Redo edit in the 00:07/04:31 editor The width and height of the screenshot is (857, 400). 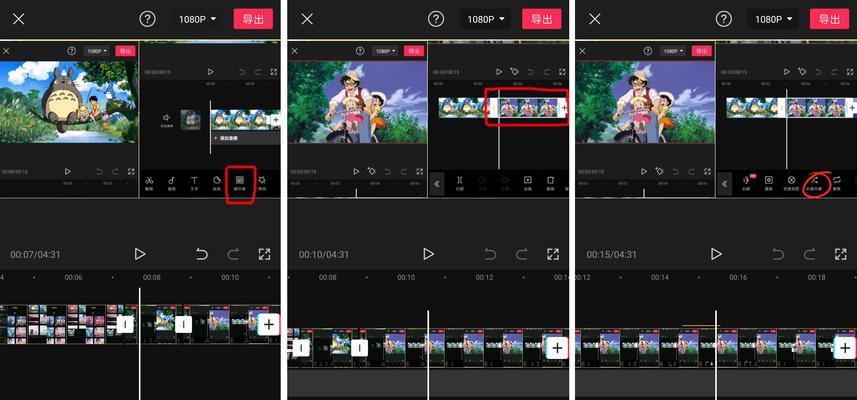(233, 254)
